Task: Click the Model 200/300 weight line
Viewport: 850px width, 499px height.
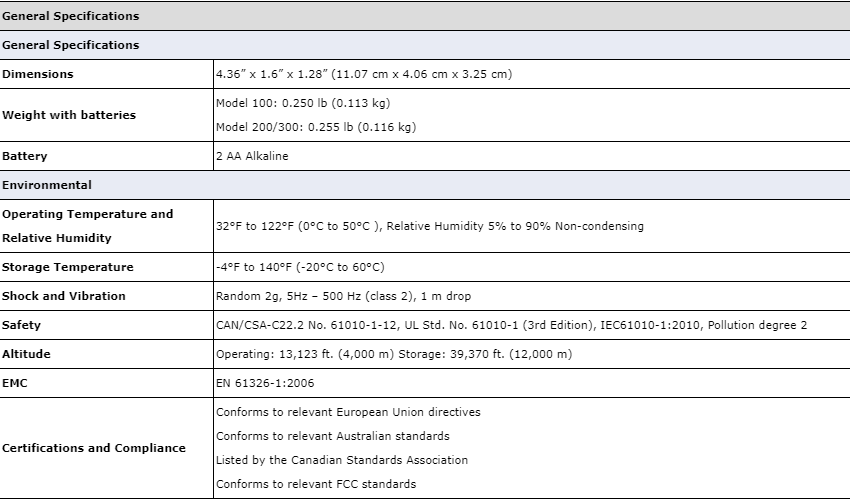Action: click(x=316, y=127)
